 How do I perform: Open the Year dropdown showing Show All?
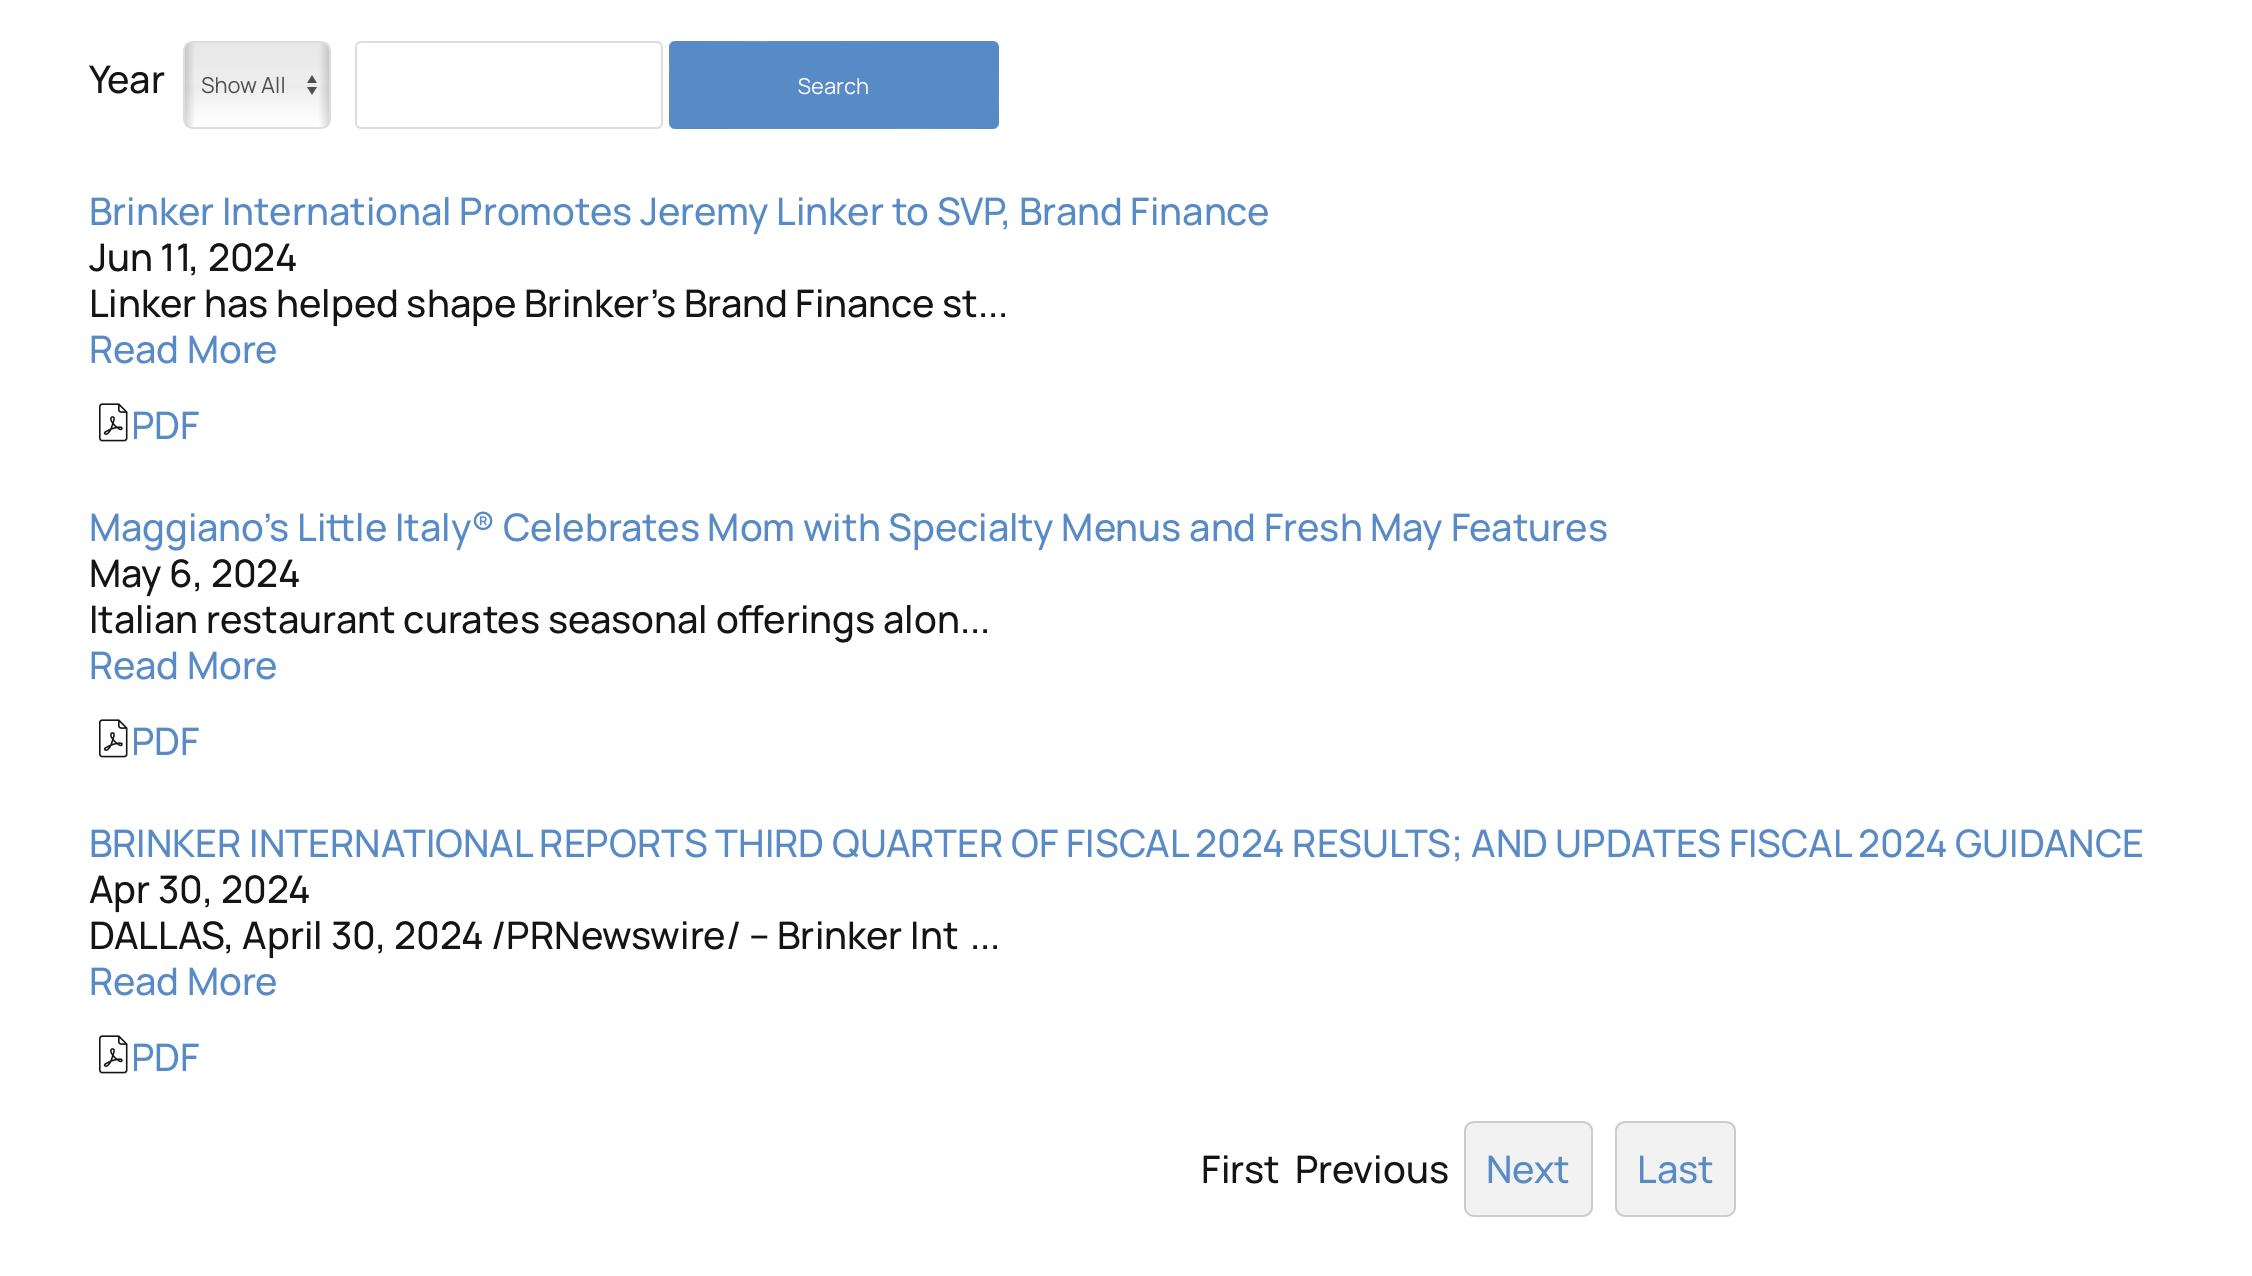pyautogui.click(x=256, y=85)
